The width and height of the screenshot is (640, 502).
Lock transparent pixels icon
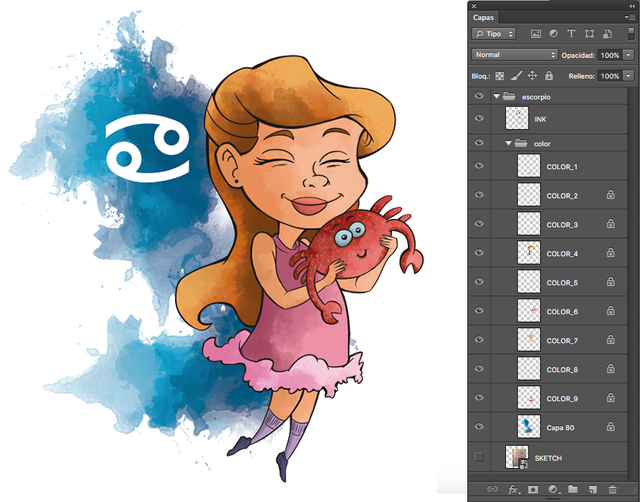pos(500,76)
